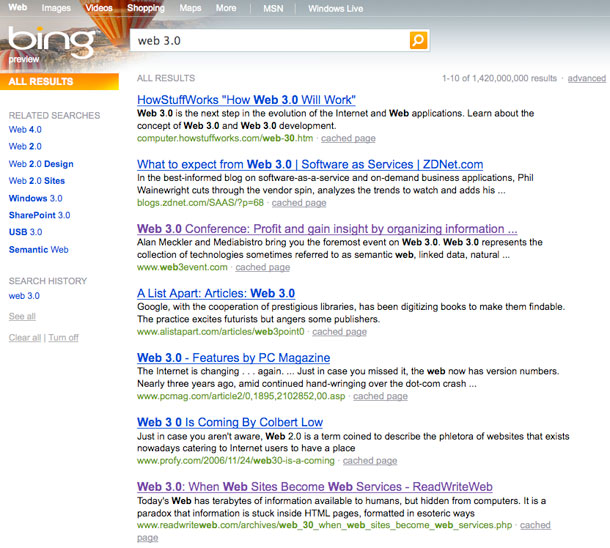Click inside the search box
The height and width of the screenshot is (548, 610).
[x=270, y=40]
